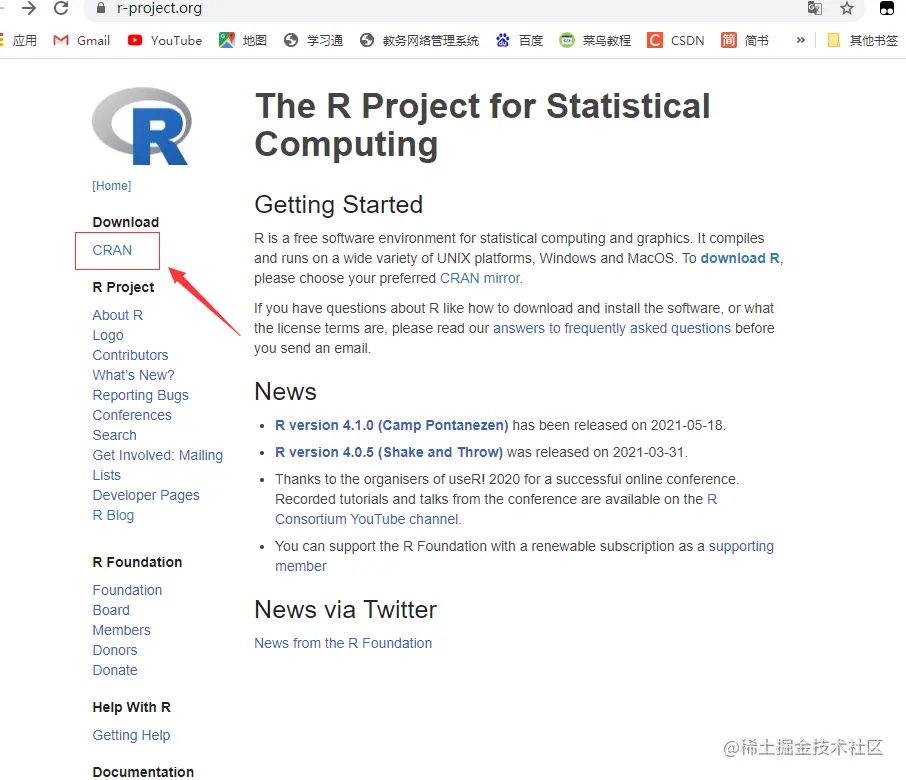Screen dimensions: 906x780
Task: Open the What's New? link
Action: click(x=133, y=375)
